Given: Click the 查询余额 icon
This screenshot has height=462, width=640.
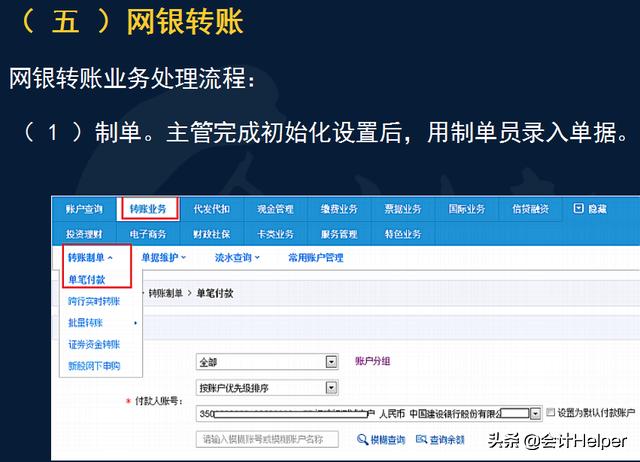Looking at the screenshot, I should pyautogui.click(x=421, y=439).
